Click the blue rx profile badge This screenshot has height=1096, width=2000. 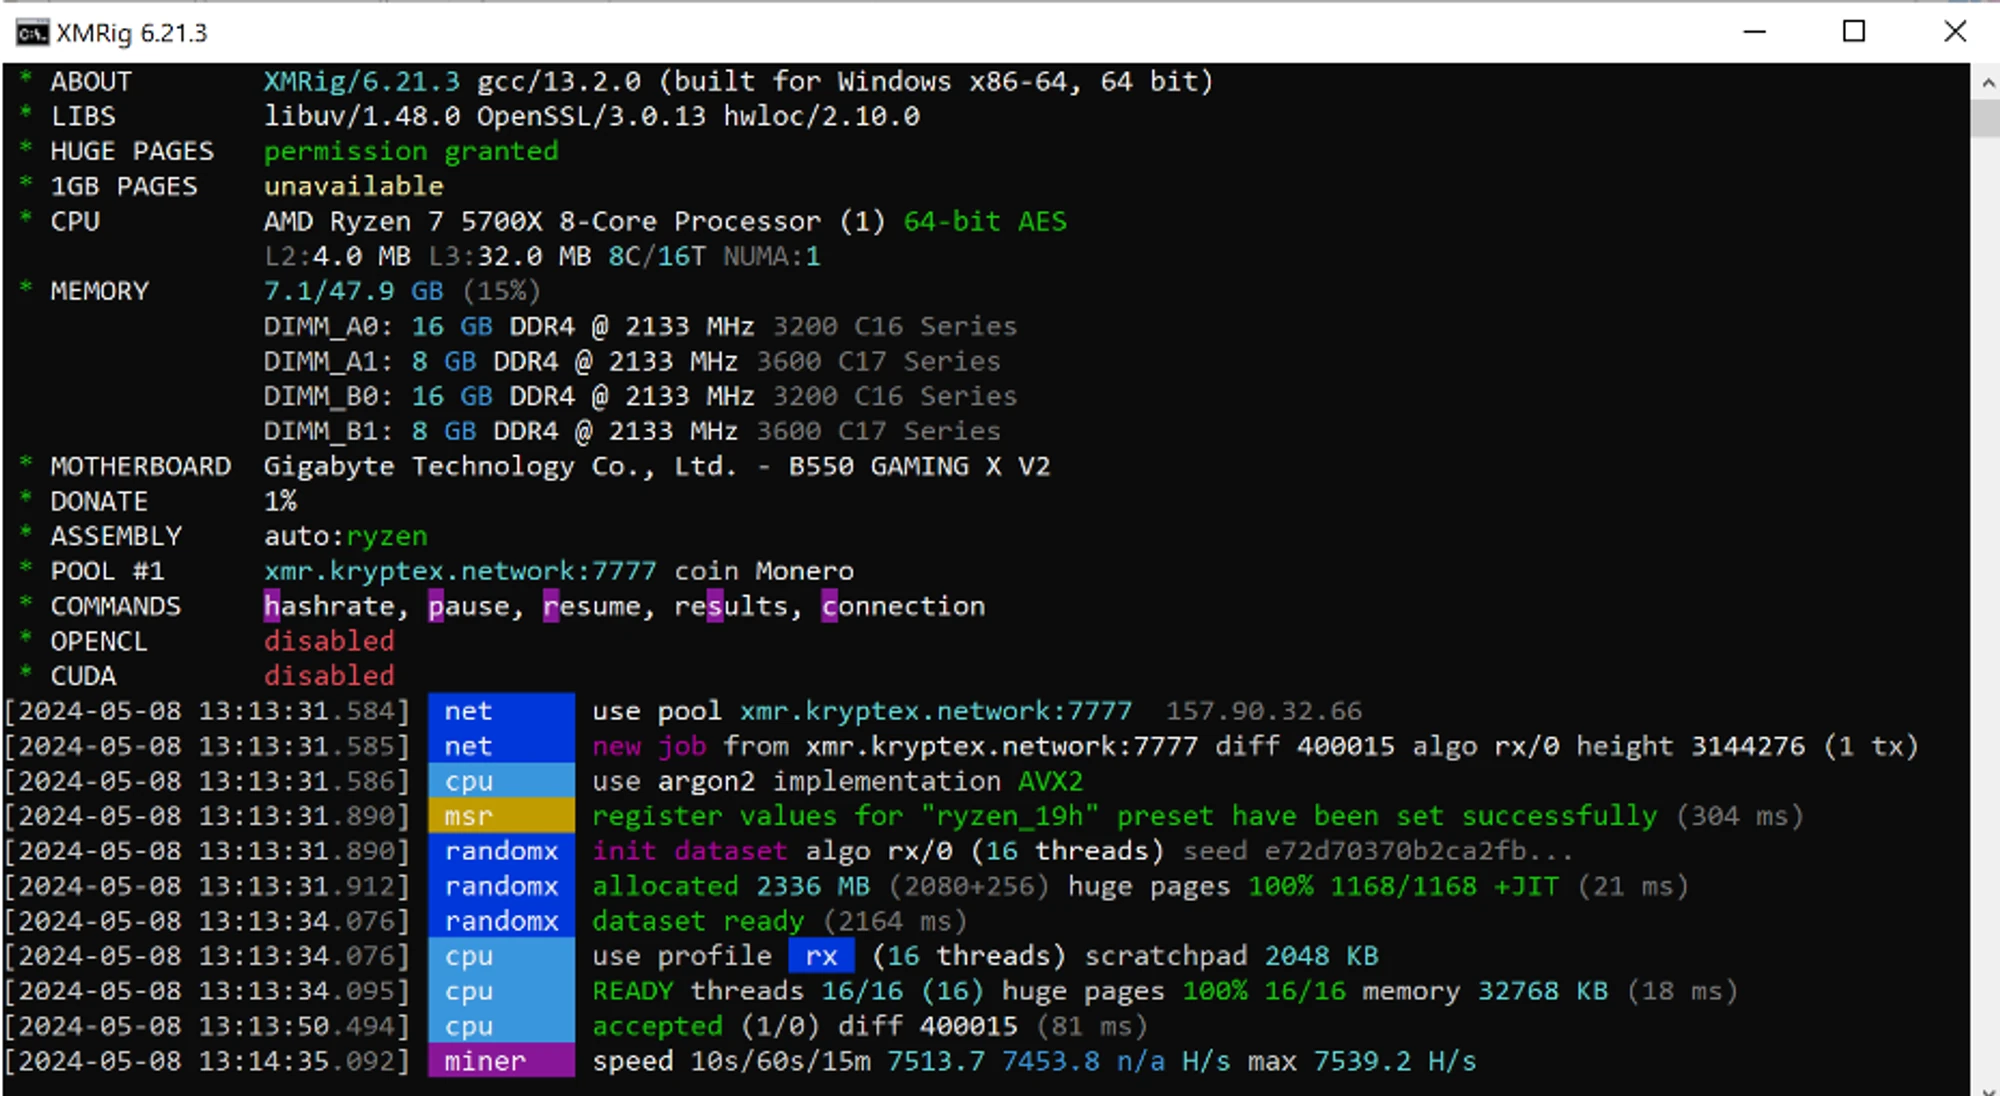click(821, 956)
